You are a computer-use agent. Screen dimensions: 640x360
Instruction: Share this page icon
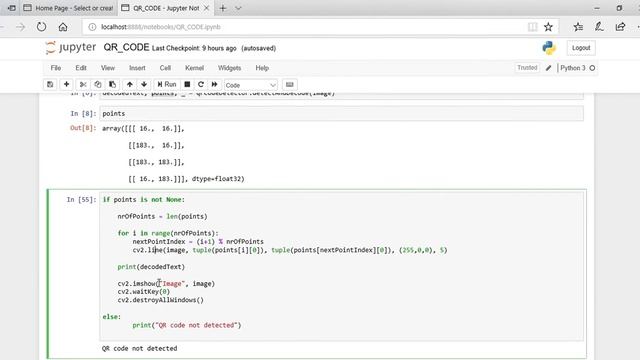click(620, 27)
